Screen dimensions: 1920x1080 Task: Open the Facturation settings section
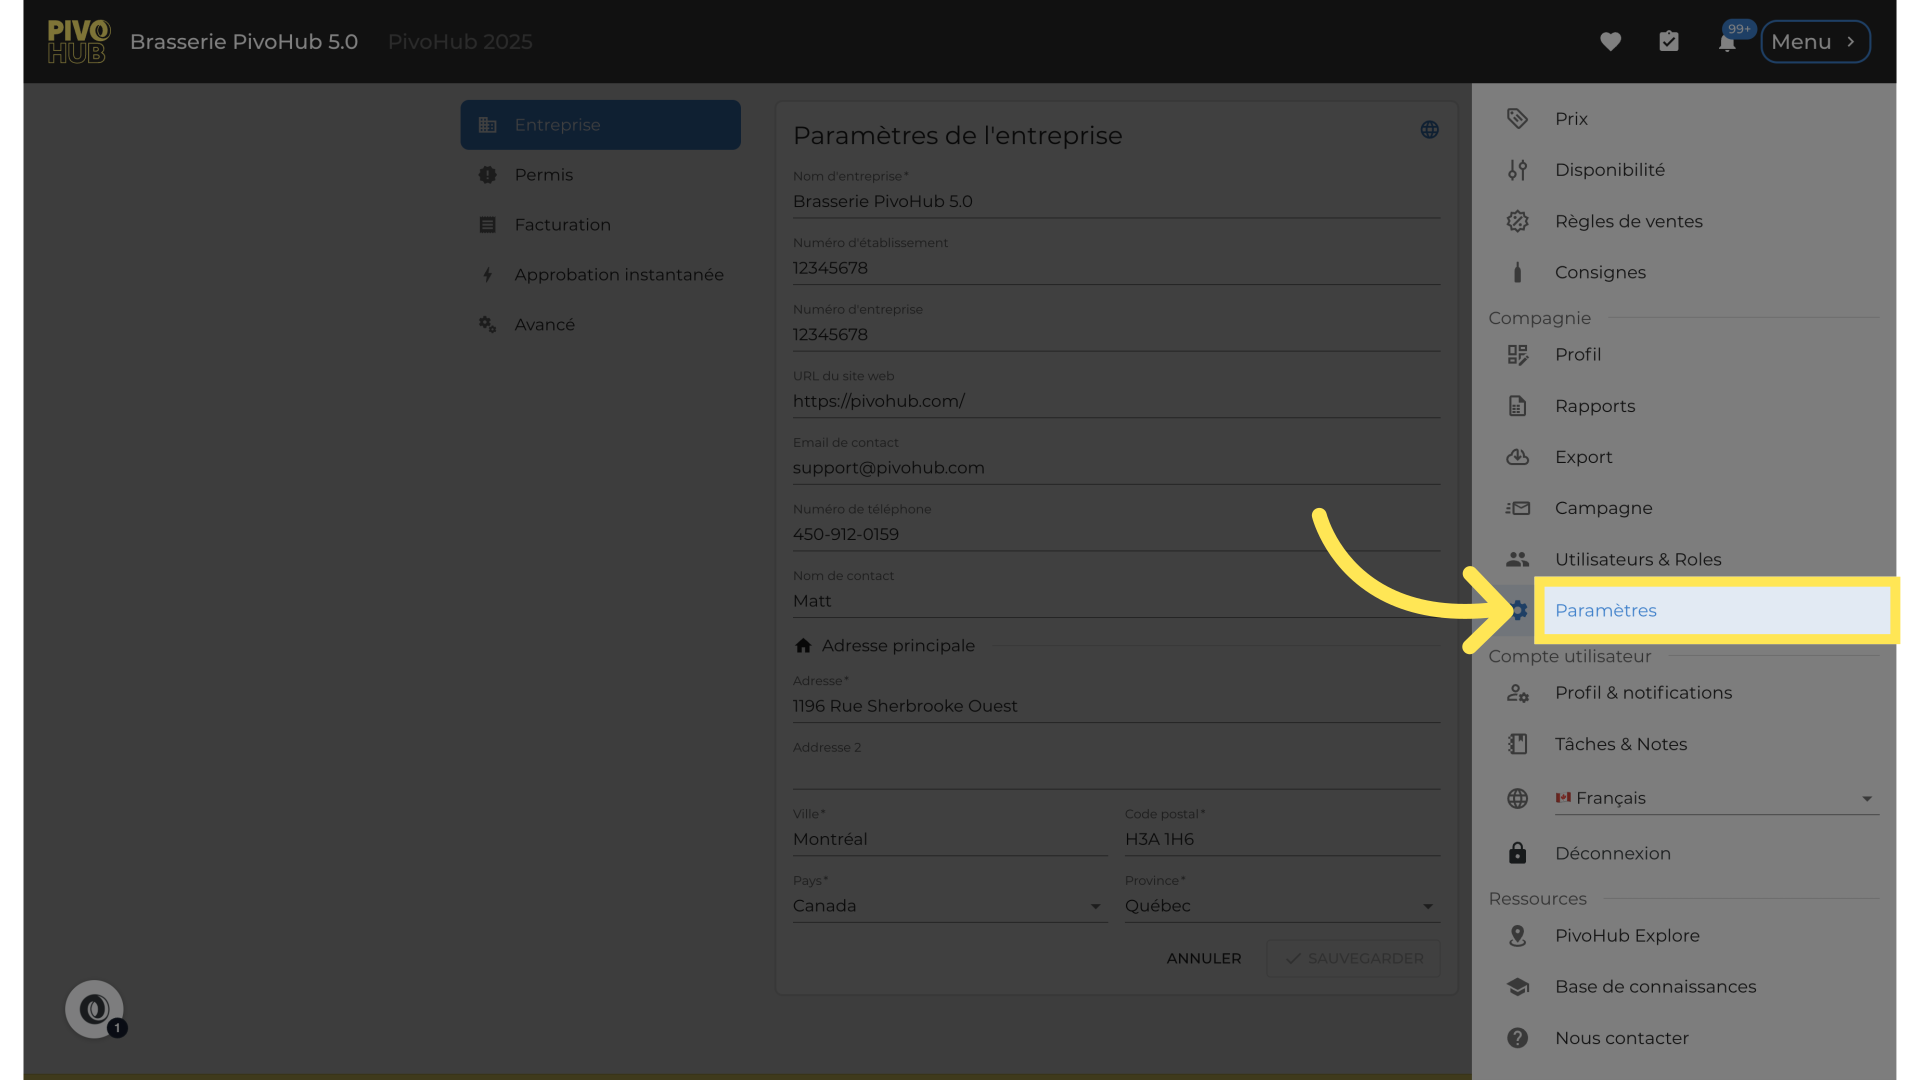[600, 225]
